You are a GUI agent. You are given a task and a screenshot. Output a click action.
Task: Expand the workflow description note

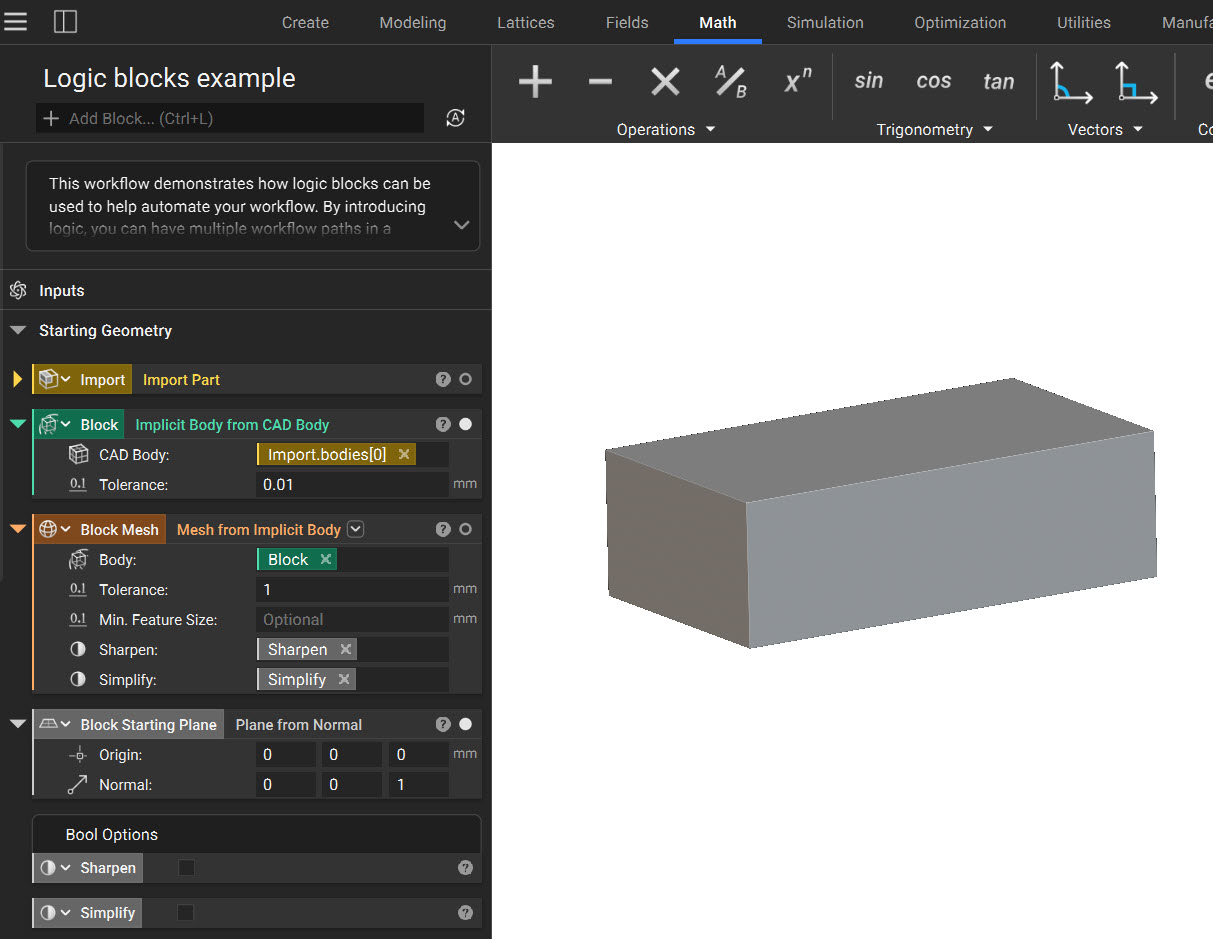tap(461, 225)
